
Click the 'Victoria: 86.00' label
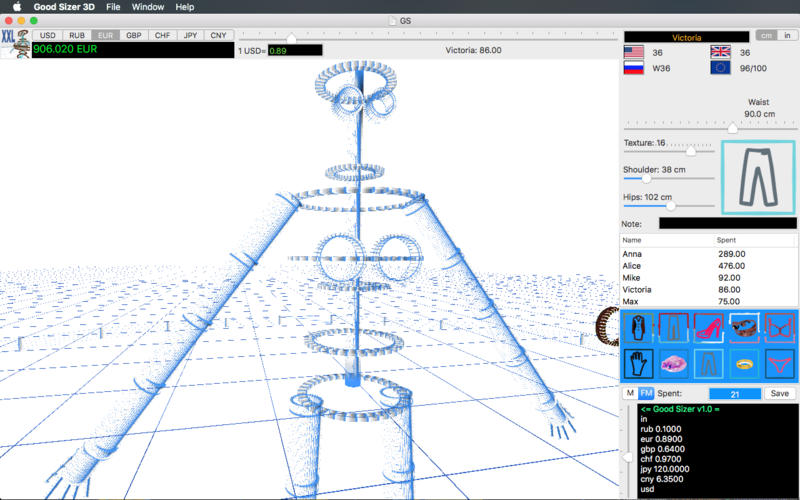click(x=473, y=50)
